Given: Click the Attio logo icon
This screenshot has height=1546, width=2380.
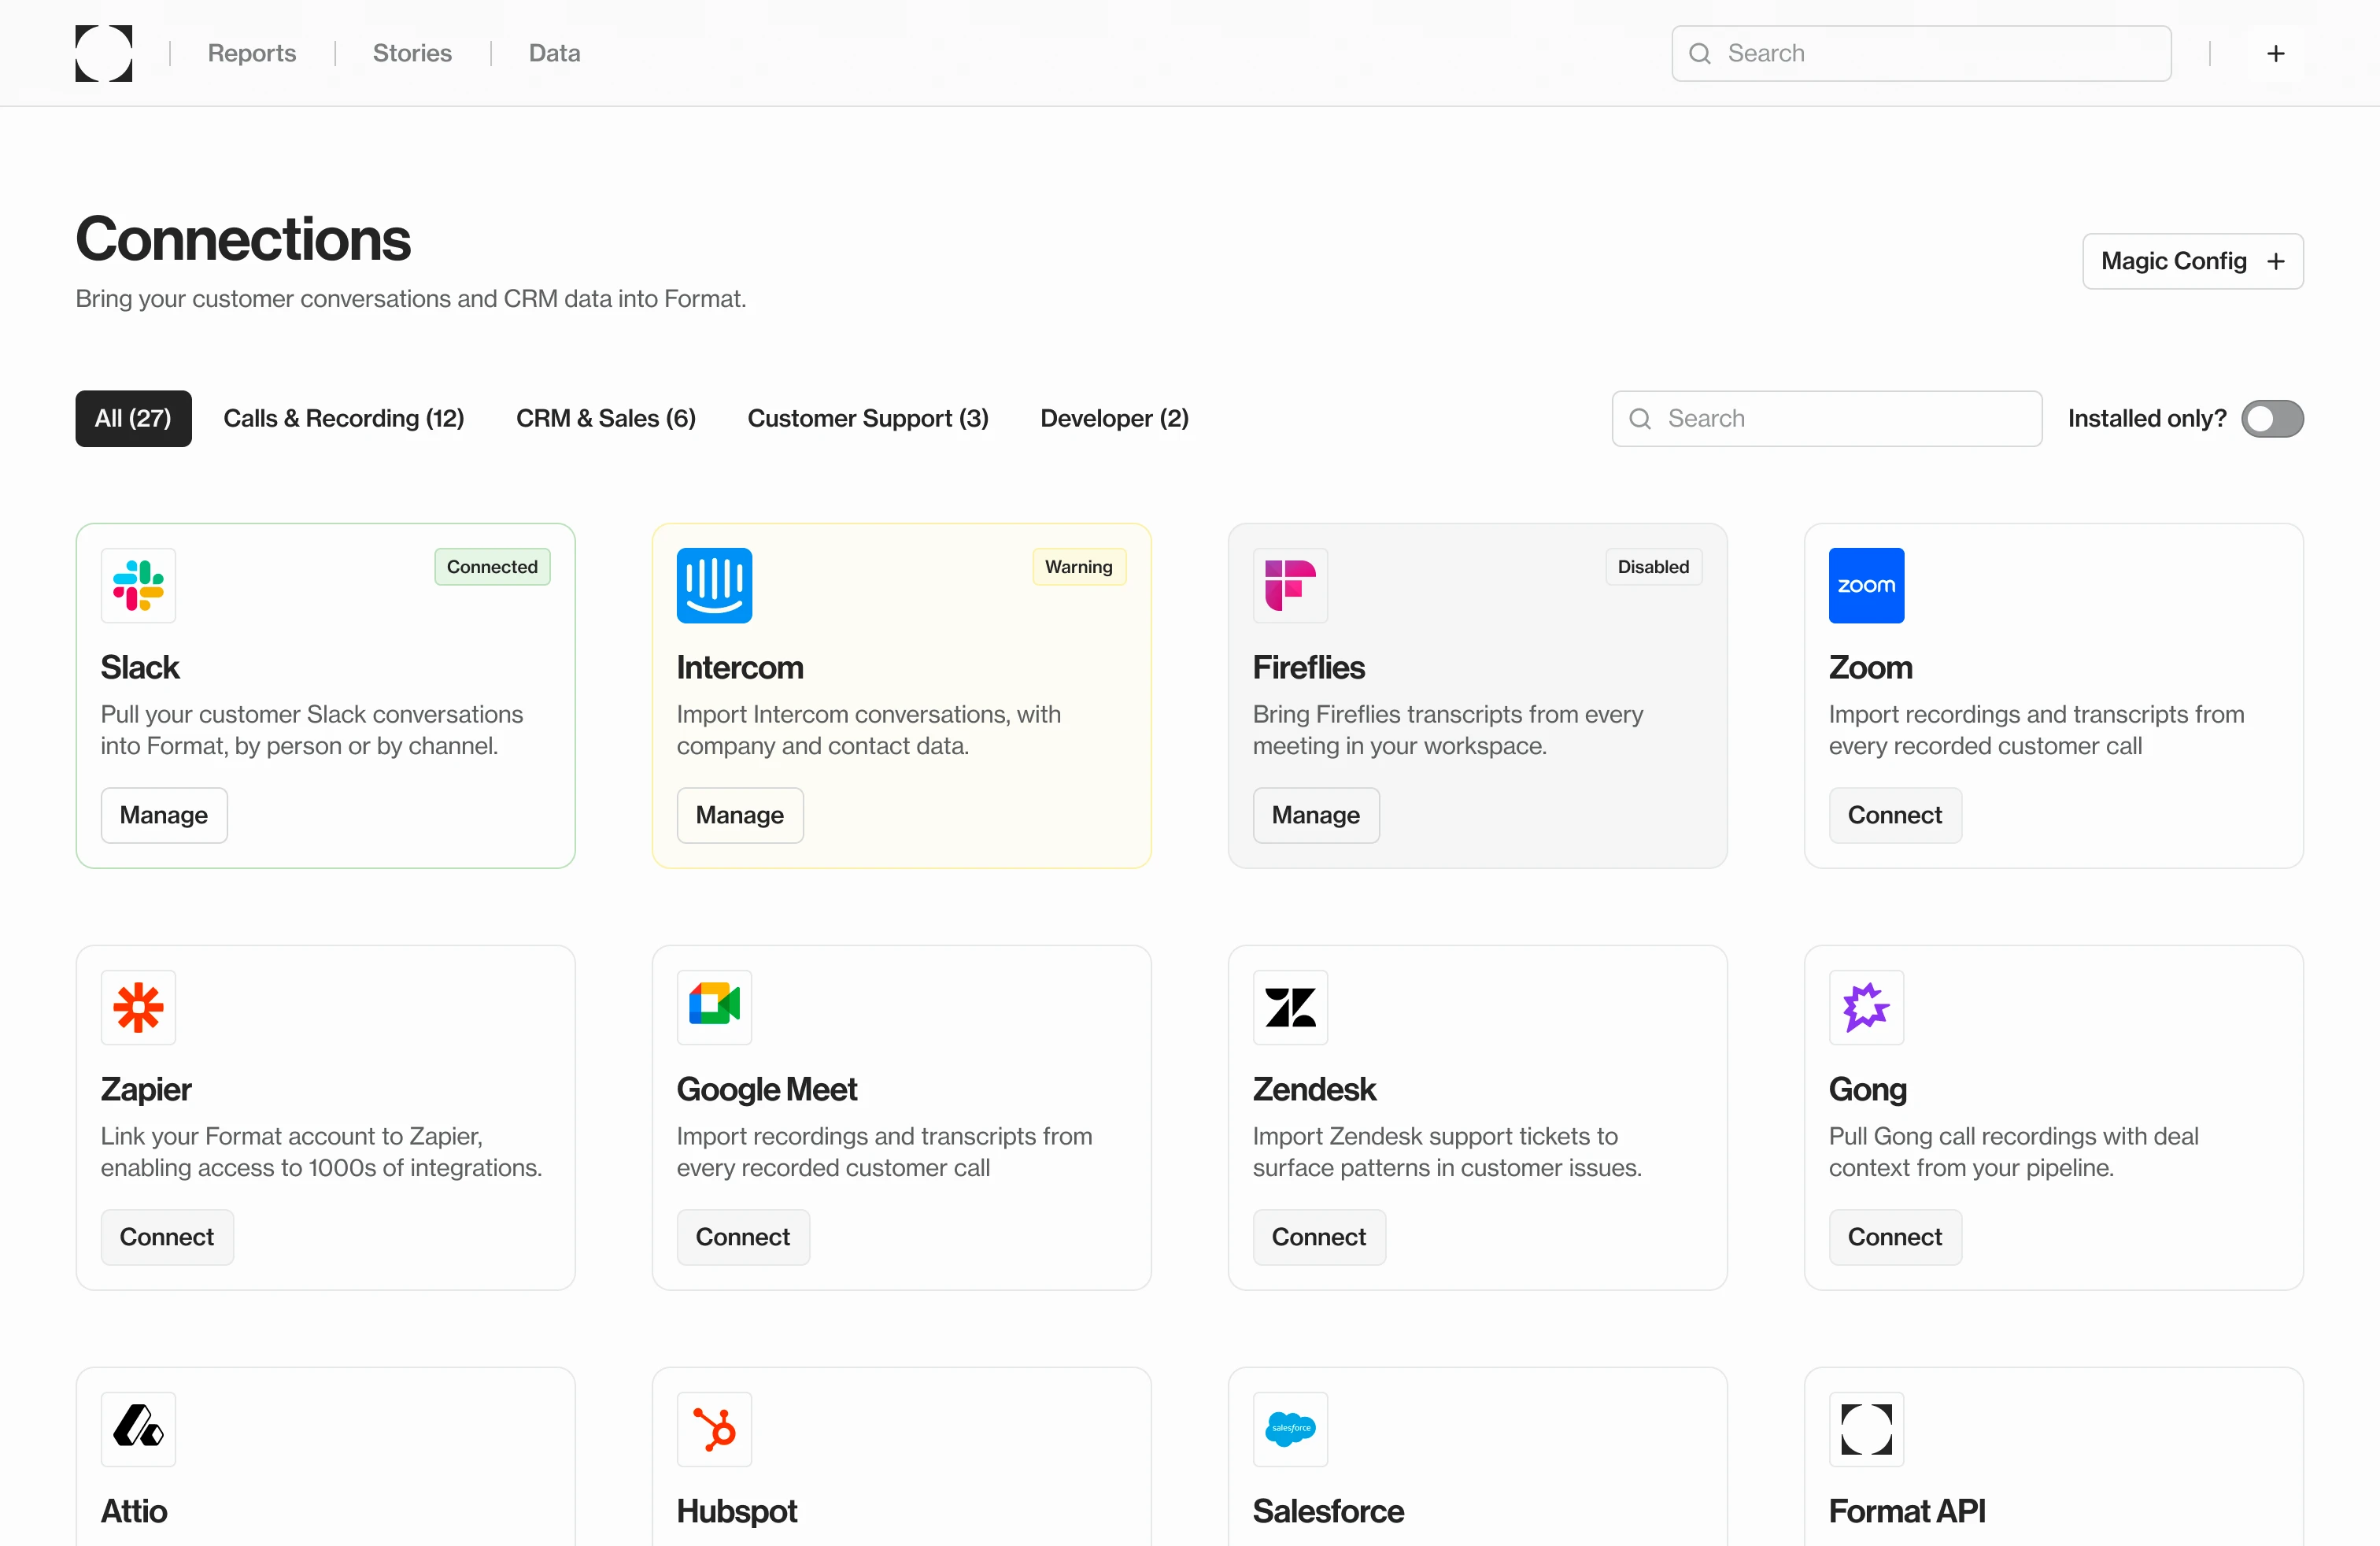Looking at the screenshot, I should [138, 1429].
